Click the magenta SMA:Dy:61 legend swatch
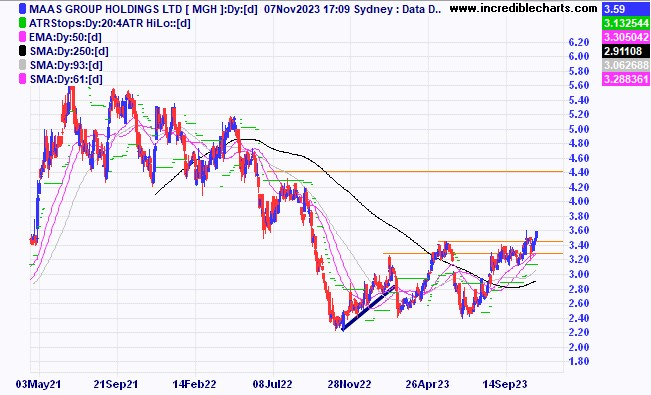651x395 pixels. tap(23, 79)
